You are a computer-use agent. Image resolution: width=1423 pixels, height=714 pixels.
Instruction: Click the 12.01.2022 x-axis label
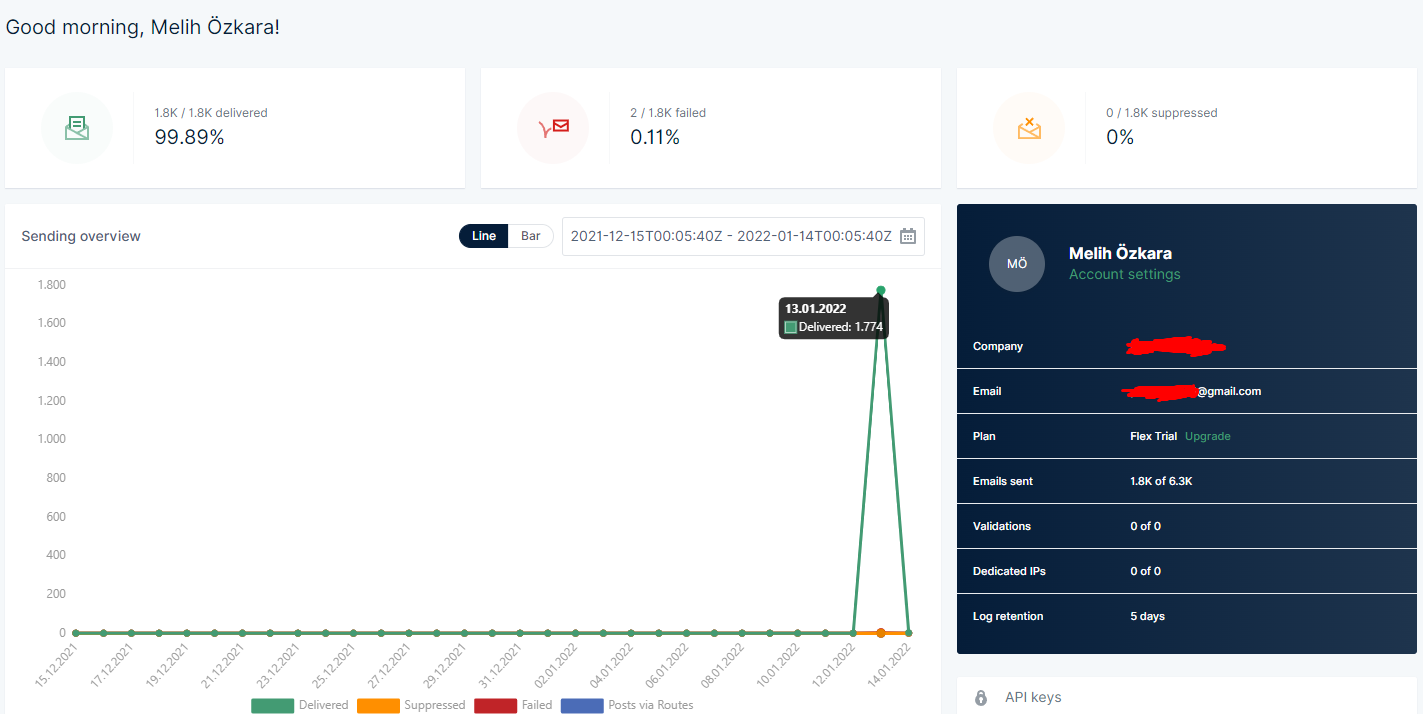(834, 666)
